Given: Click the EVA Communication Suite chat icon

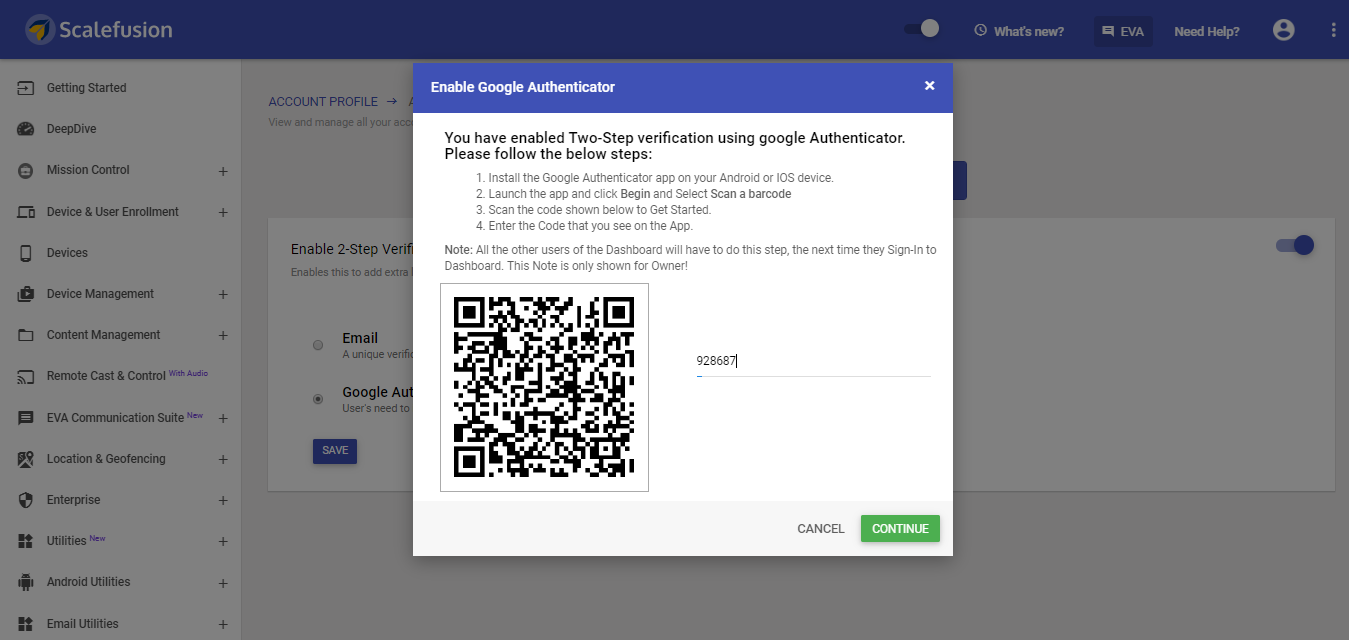Looking at the screenshot, I should pyautogui.click(x=26, y=418).
